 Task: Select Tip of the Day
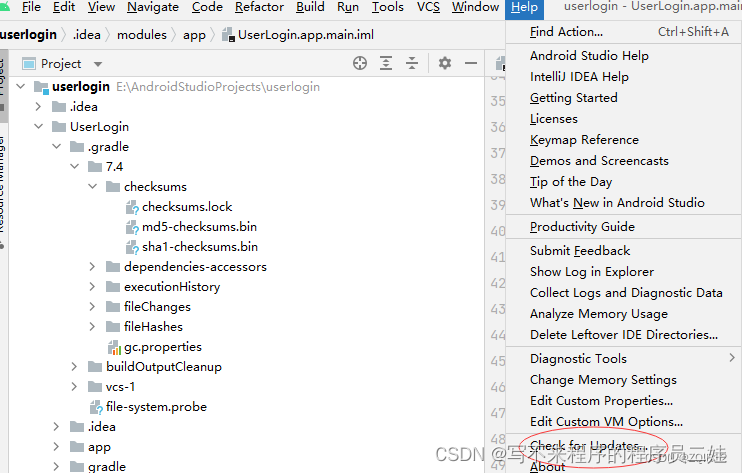(x=624, y=182)
